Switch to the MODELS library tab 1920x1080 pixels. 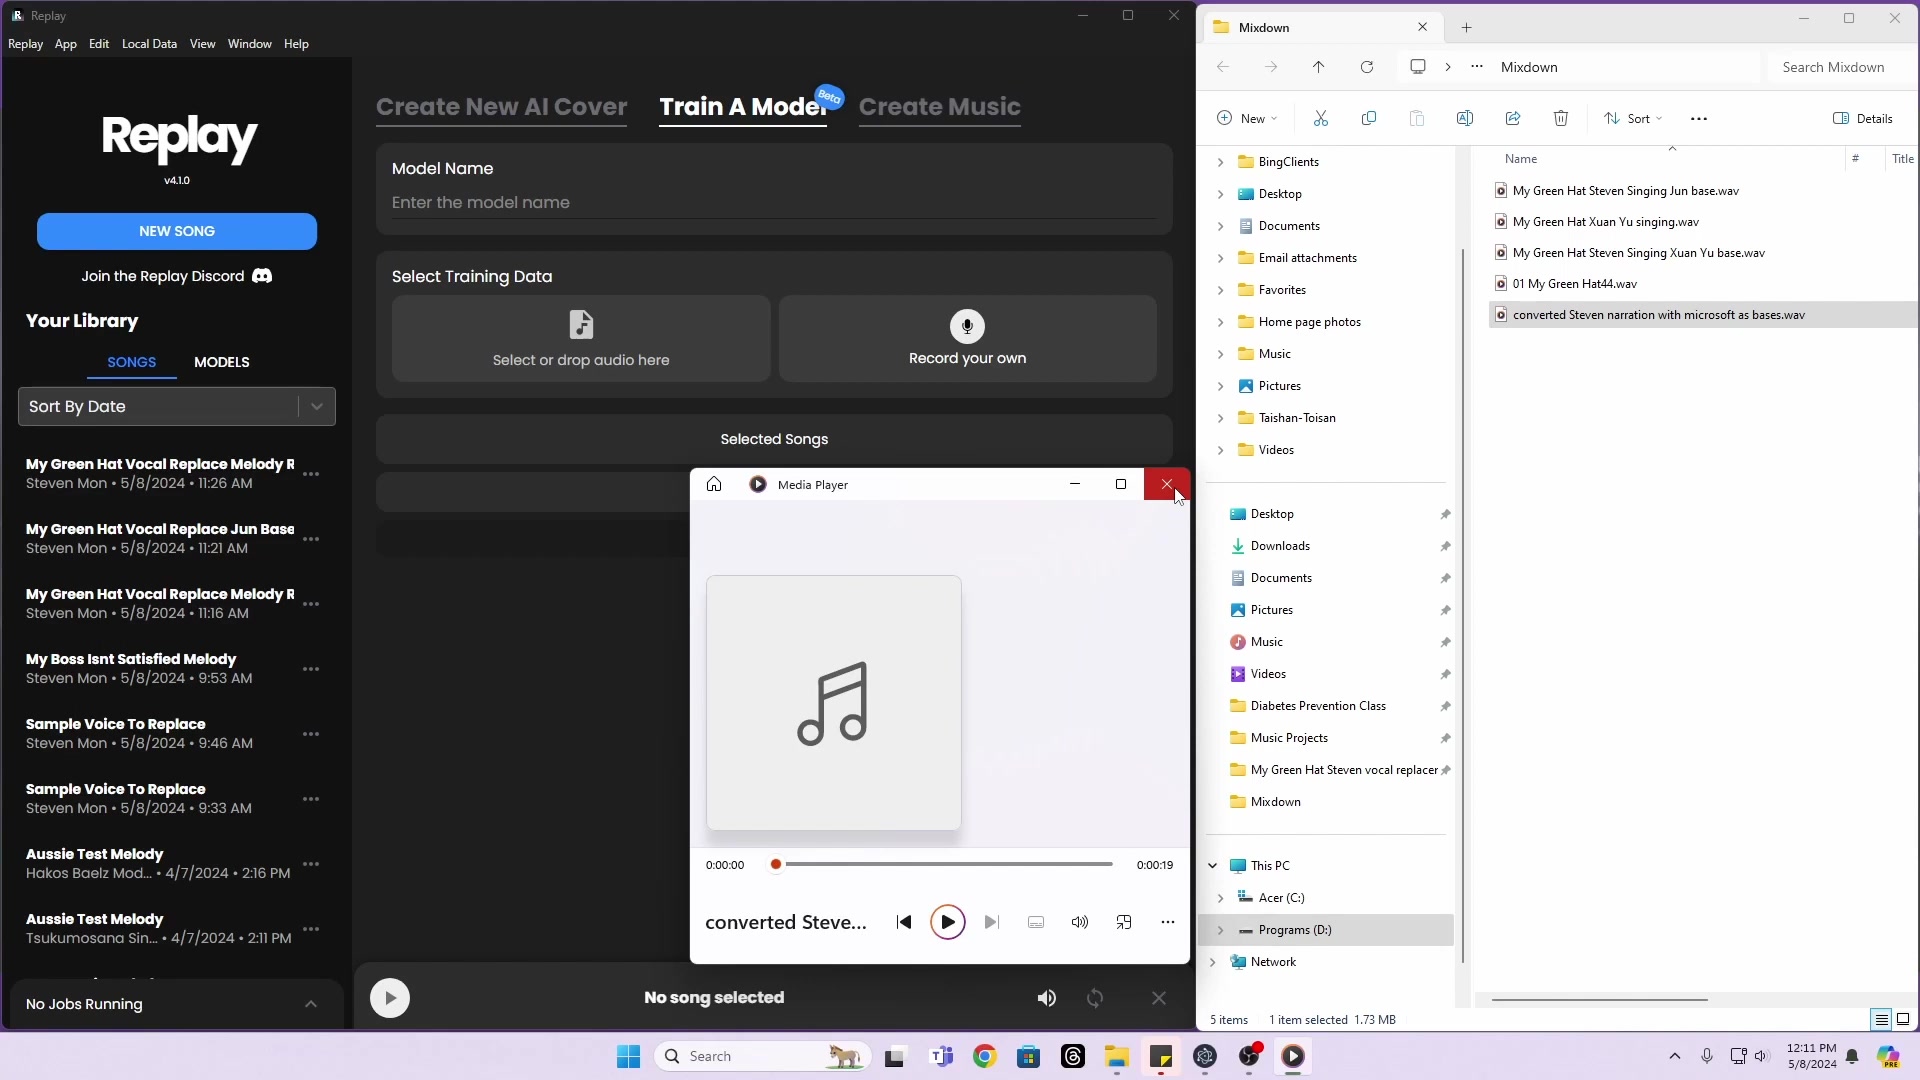222,362
